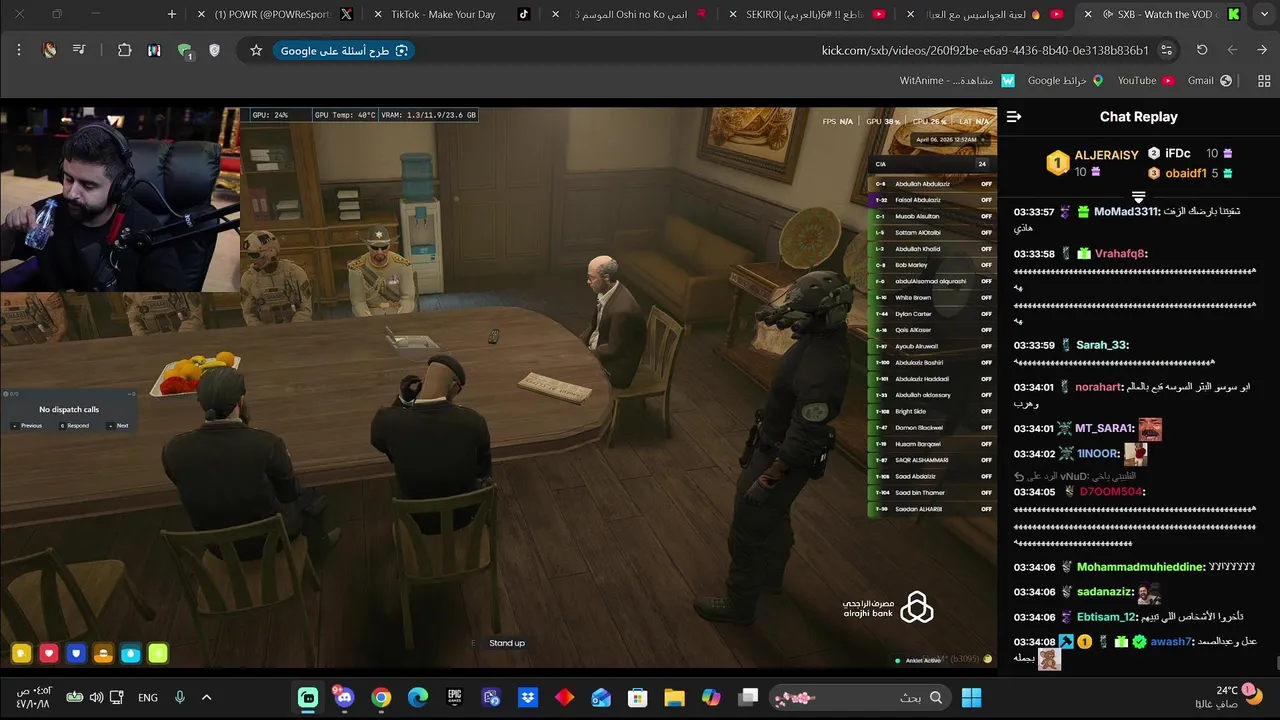Open the Windows Start button
This screenshot has height=720, width=1280.
[971, 697]
